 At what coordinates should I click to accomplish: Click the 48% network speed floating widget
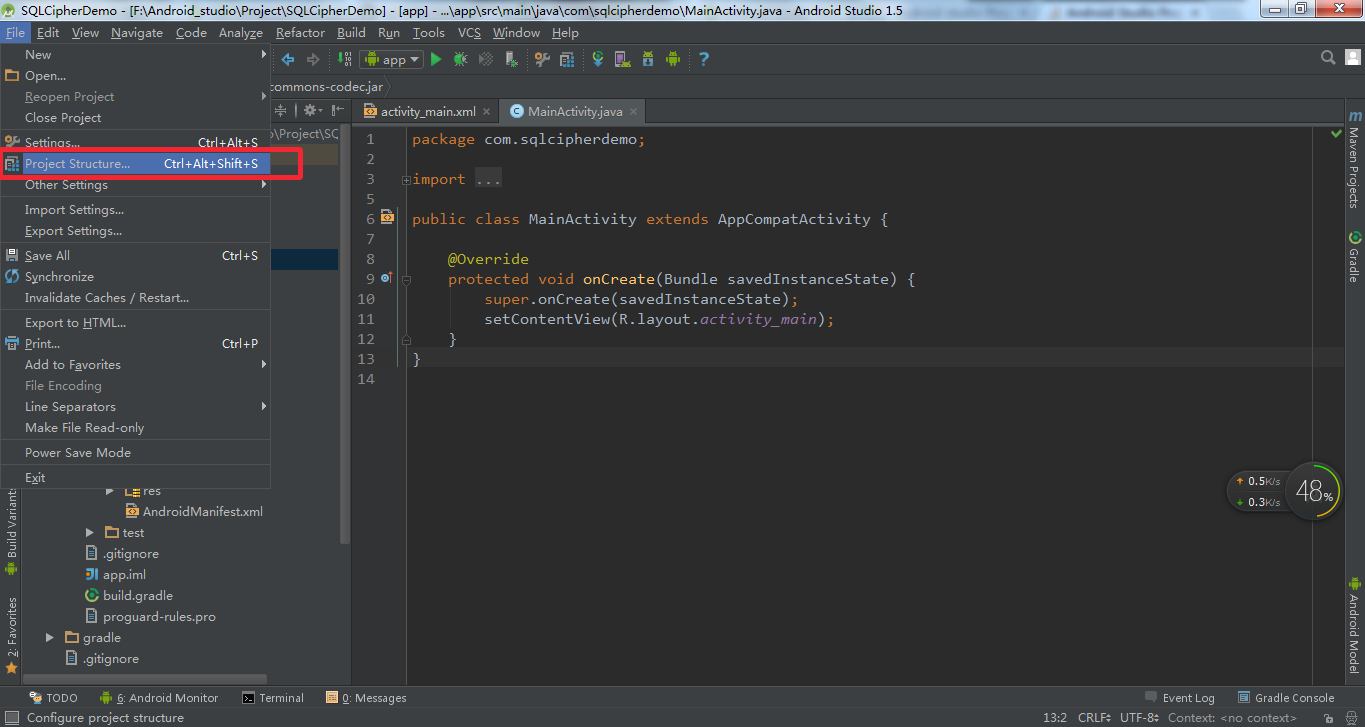[1284, 491]
